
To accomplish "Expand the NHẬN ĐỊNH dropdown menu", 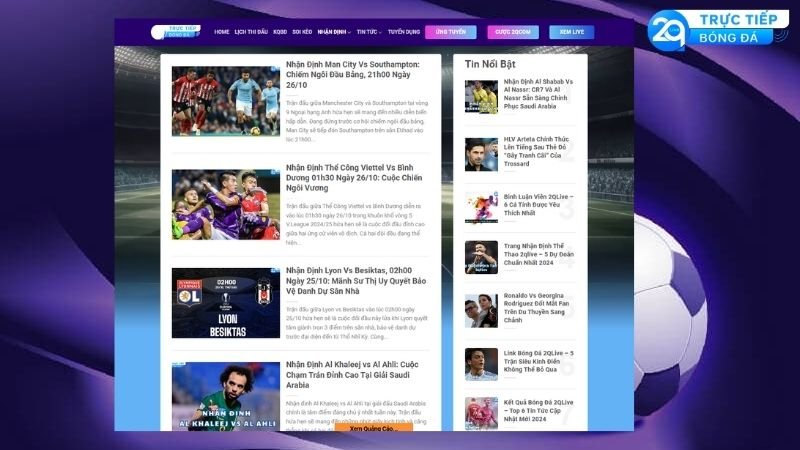I will [x=334, y=32].
